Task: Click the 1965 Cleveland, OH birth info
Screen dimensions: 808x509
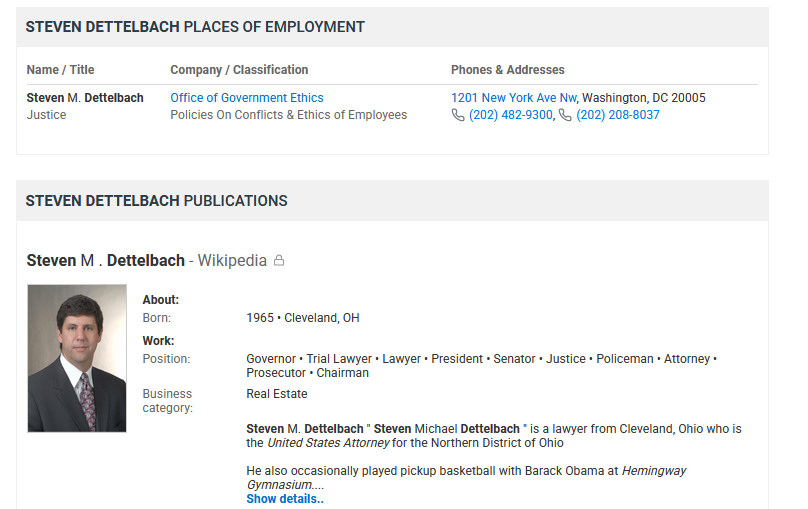Action: (303, 318)
